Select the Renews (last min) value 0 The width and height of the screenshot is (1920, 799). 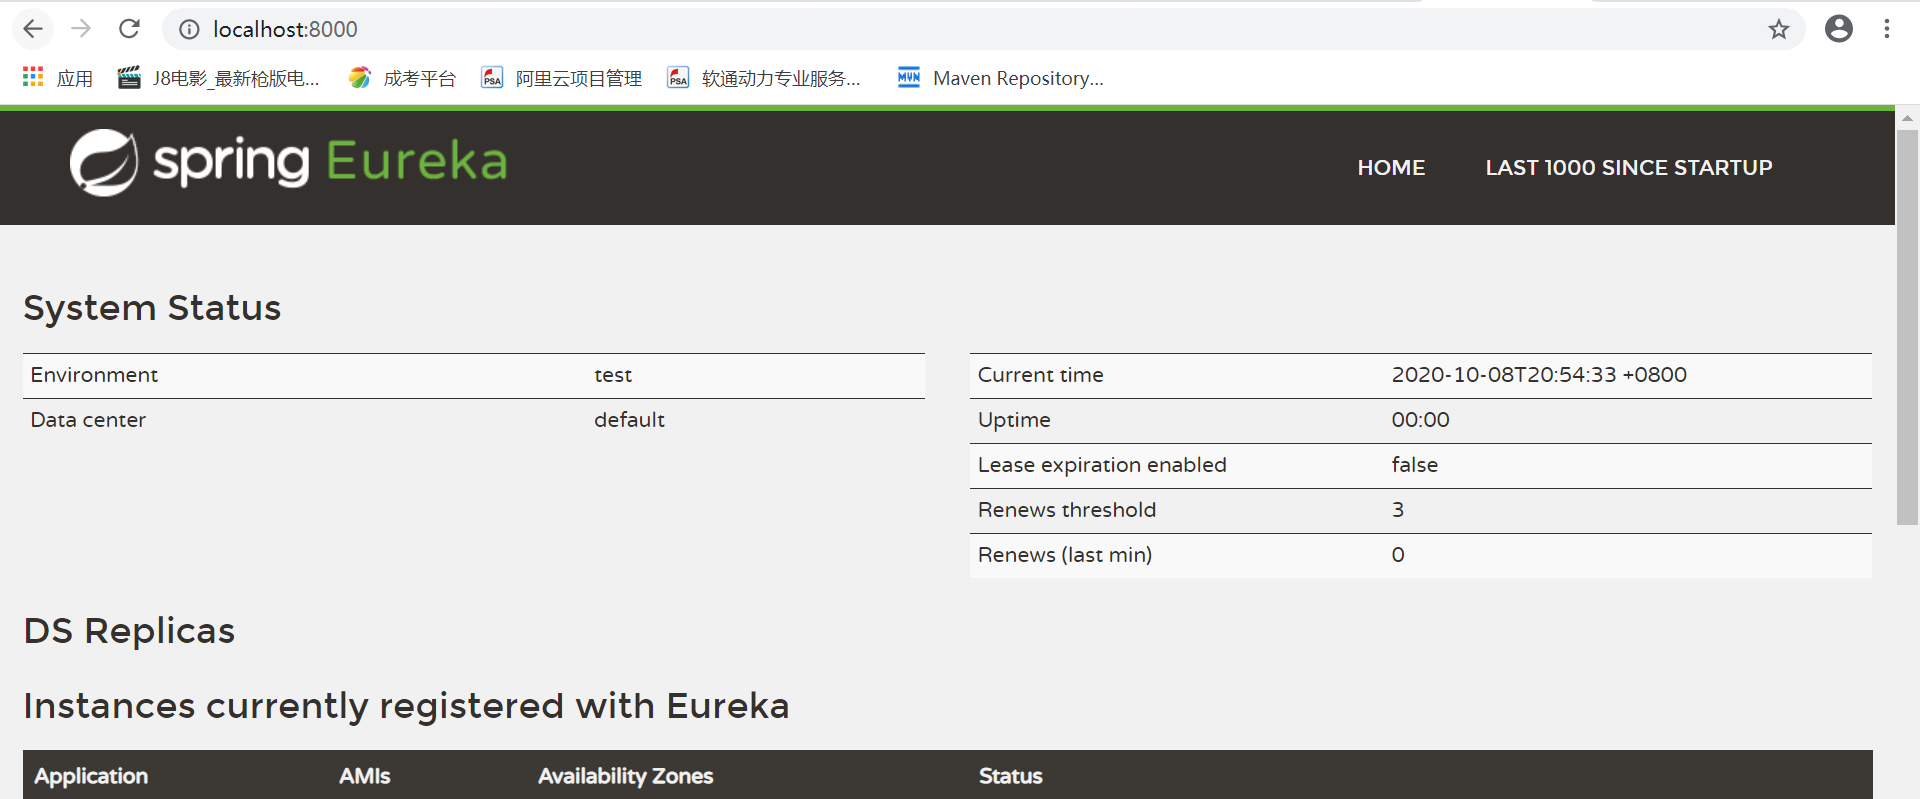tap(1397, 555)
